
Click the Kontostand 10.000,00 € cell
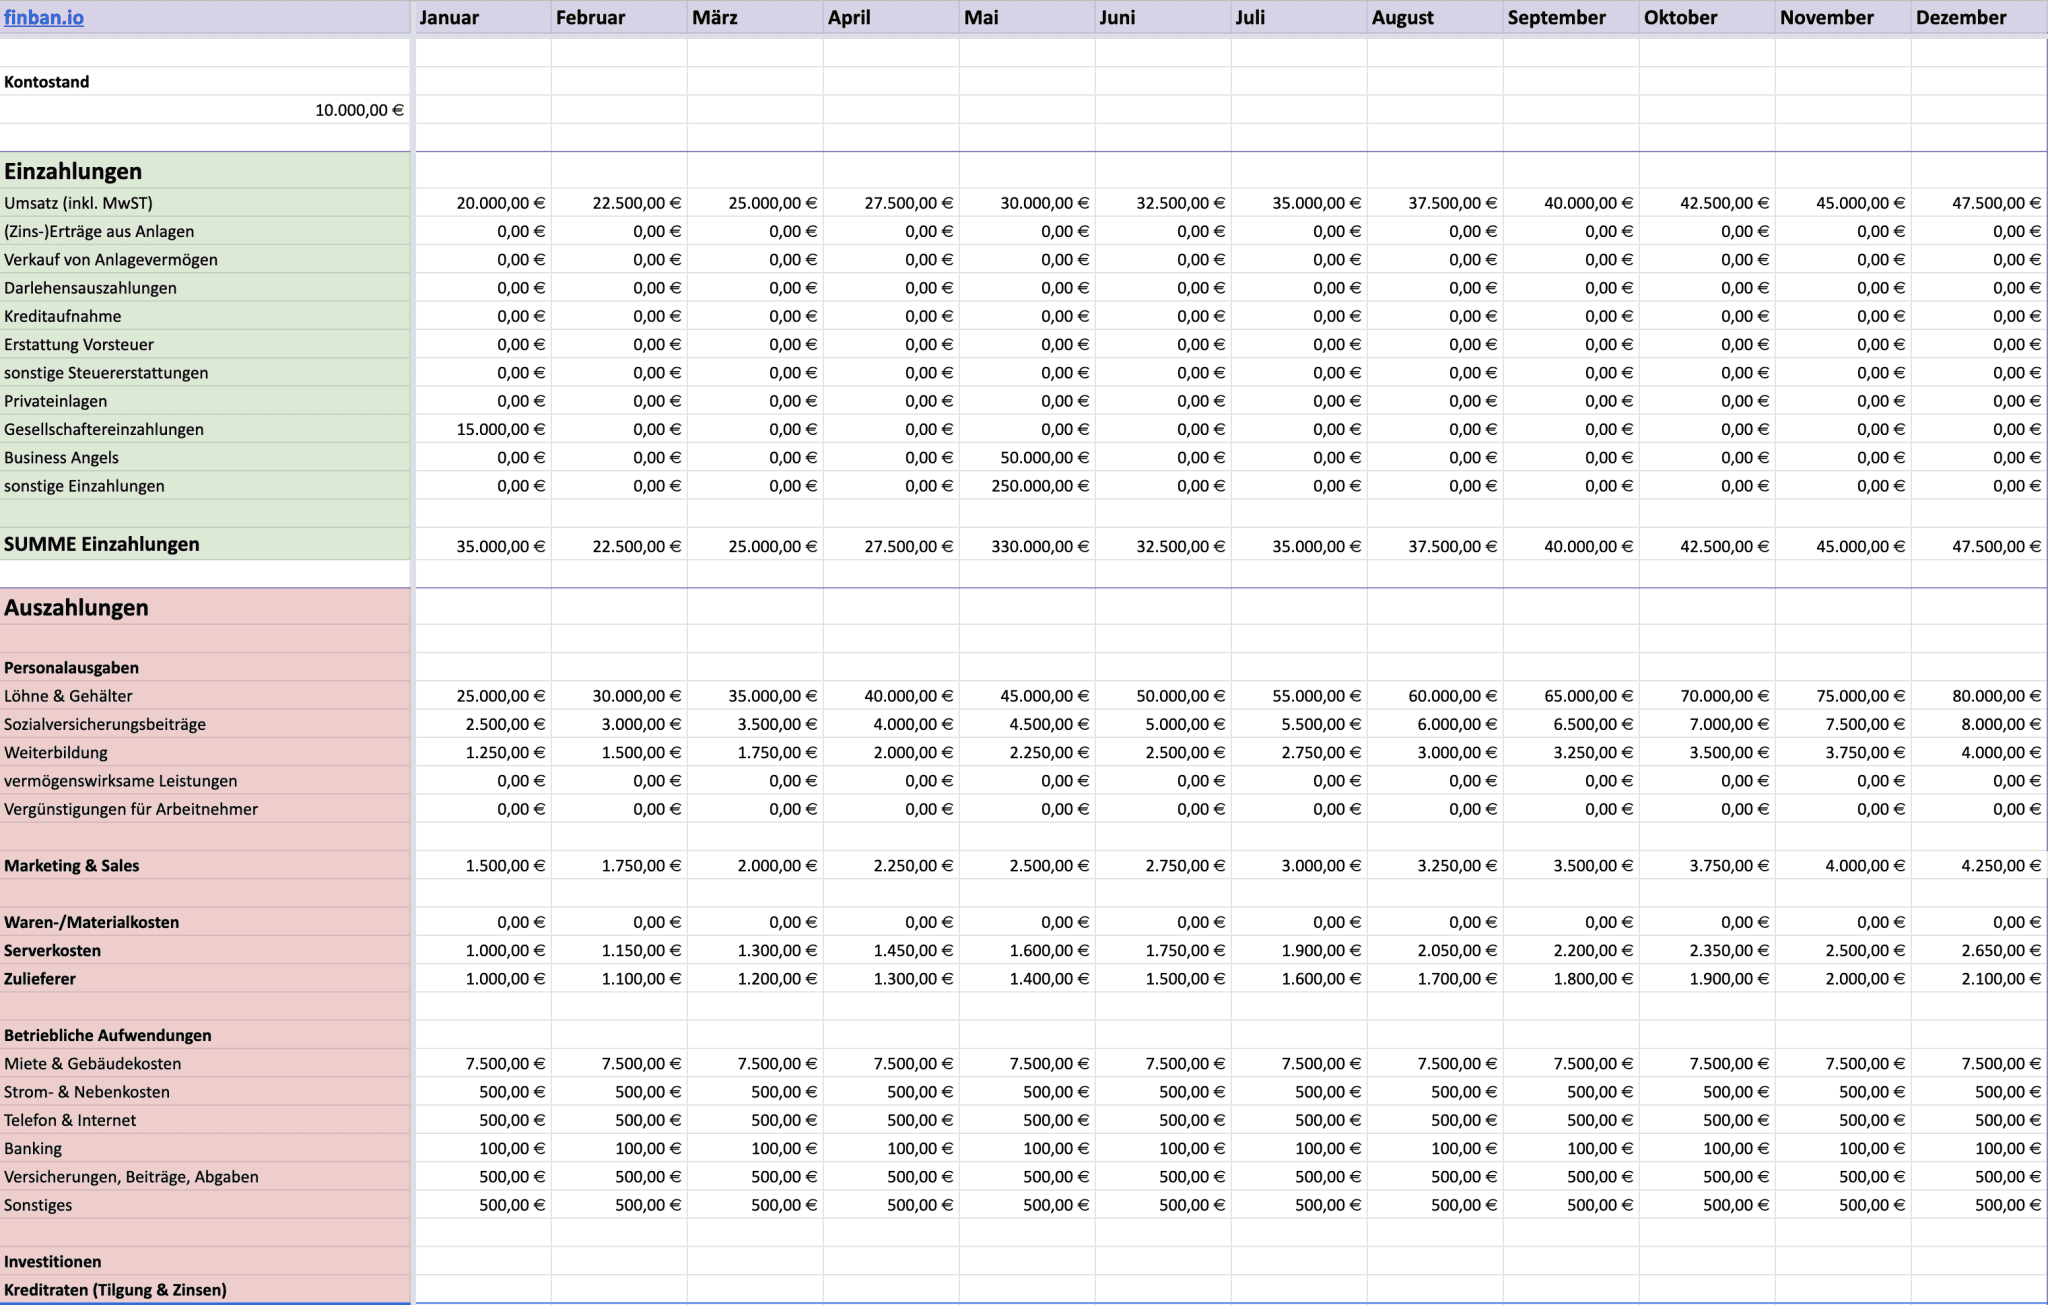pyautogui.click(x=358, y=110)
